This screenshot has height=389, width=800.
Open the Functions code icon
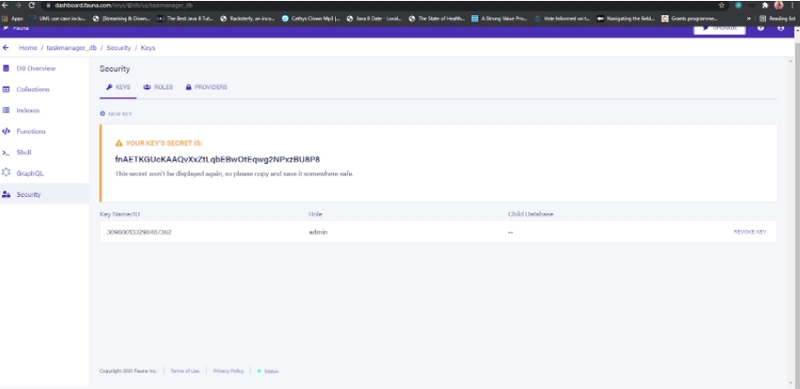tap(6, 131)
